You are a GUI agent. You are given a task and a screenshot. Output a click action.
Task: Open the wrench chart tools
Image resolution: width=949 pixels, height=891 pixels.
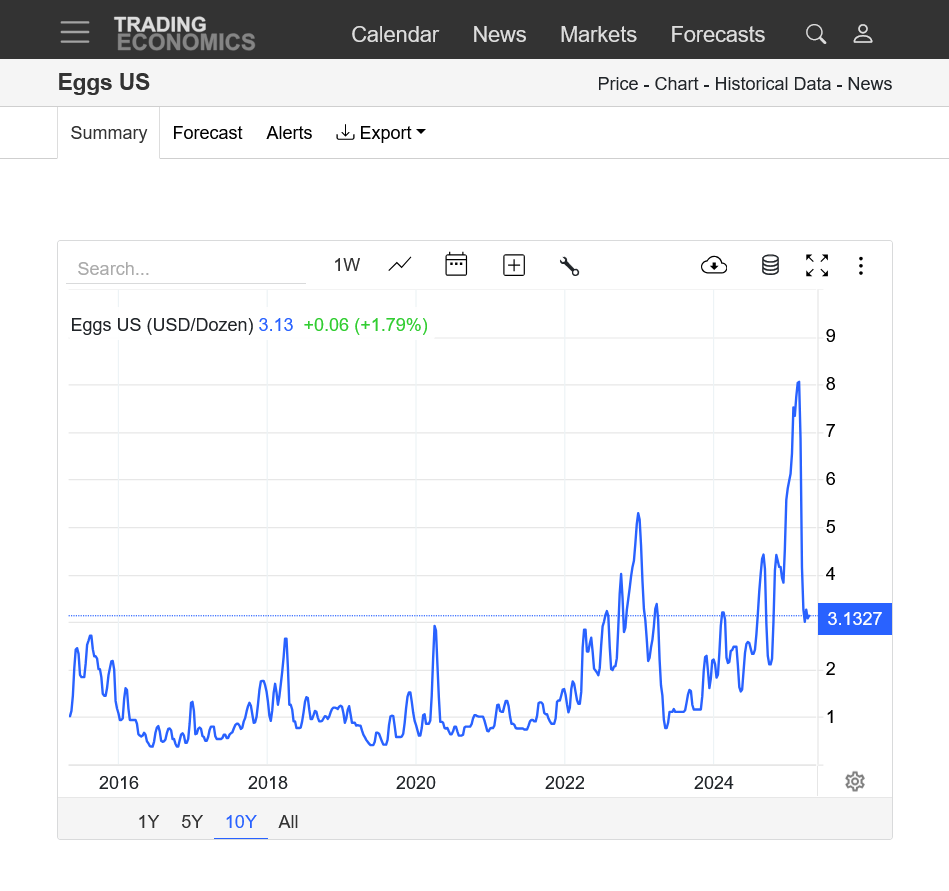(570, 266)
